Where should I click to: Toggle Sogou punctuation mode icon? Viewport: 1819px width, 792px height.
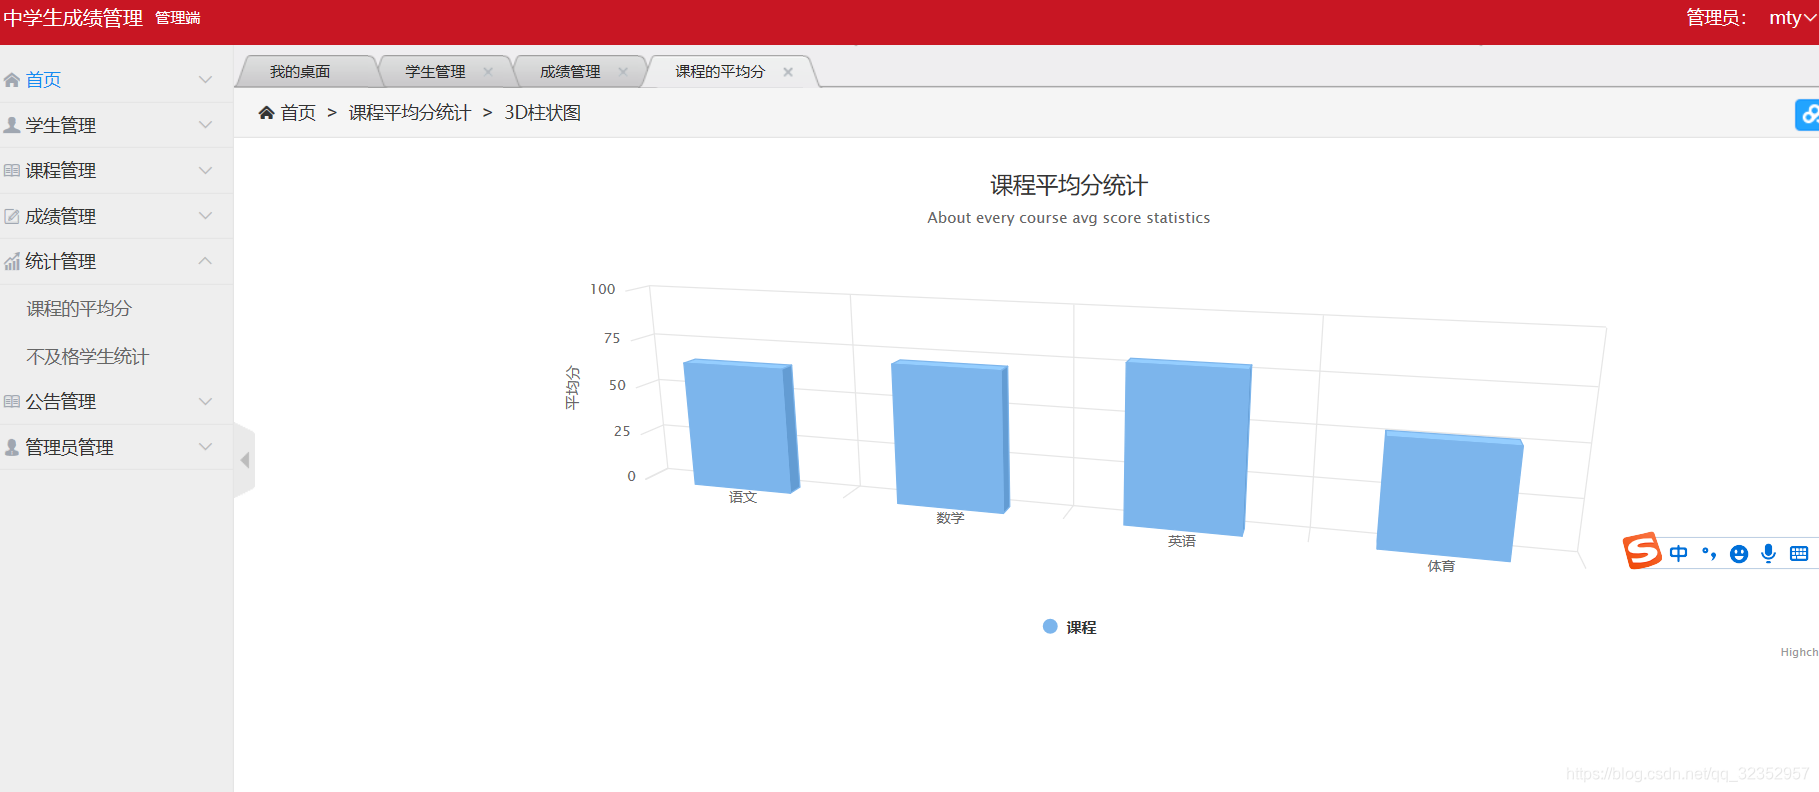pyautogui.click(x=1709, y=553)
